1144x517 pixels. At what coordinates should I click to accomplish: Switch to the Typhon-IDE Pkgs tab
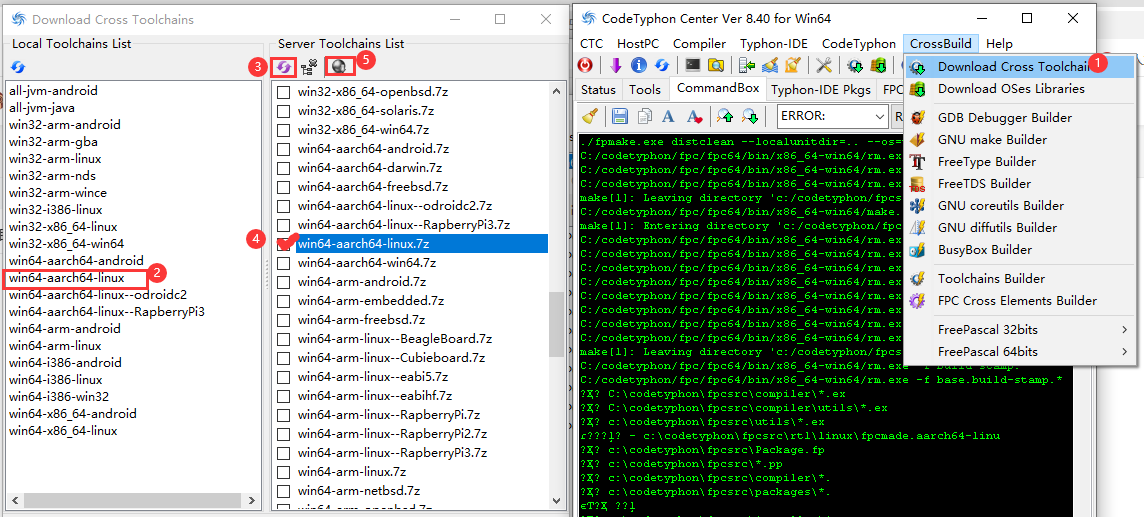(821, 90)
